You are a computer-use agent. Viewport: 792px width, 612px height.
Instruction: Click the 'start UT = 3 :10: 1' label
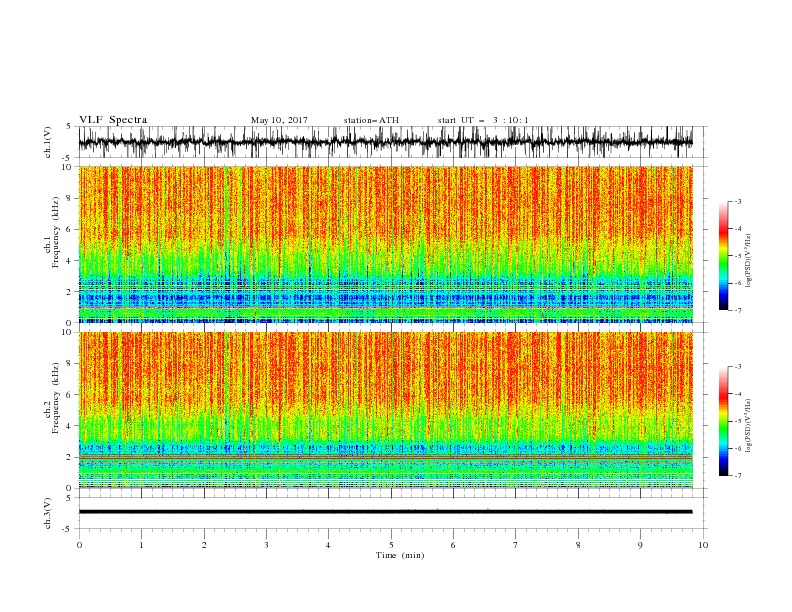pyautogui.click(x=483, y=120)
